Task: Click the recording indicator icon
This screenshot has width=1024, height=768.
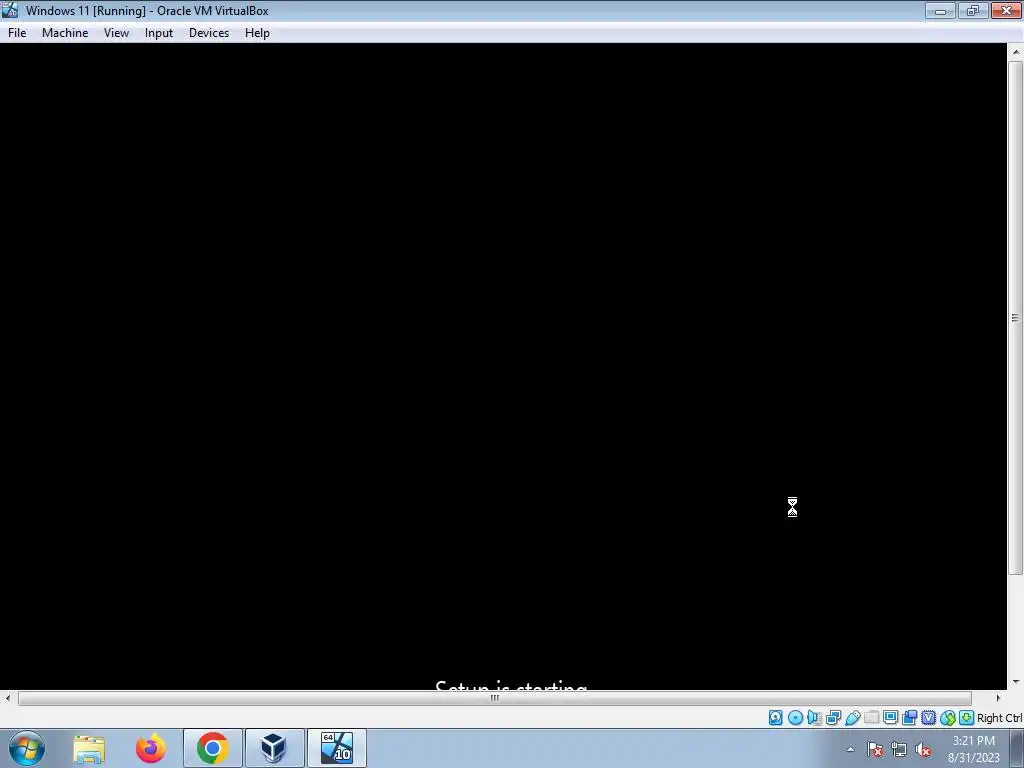Action: point(909,718)
